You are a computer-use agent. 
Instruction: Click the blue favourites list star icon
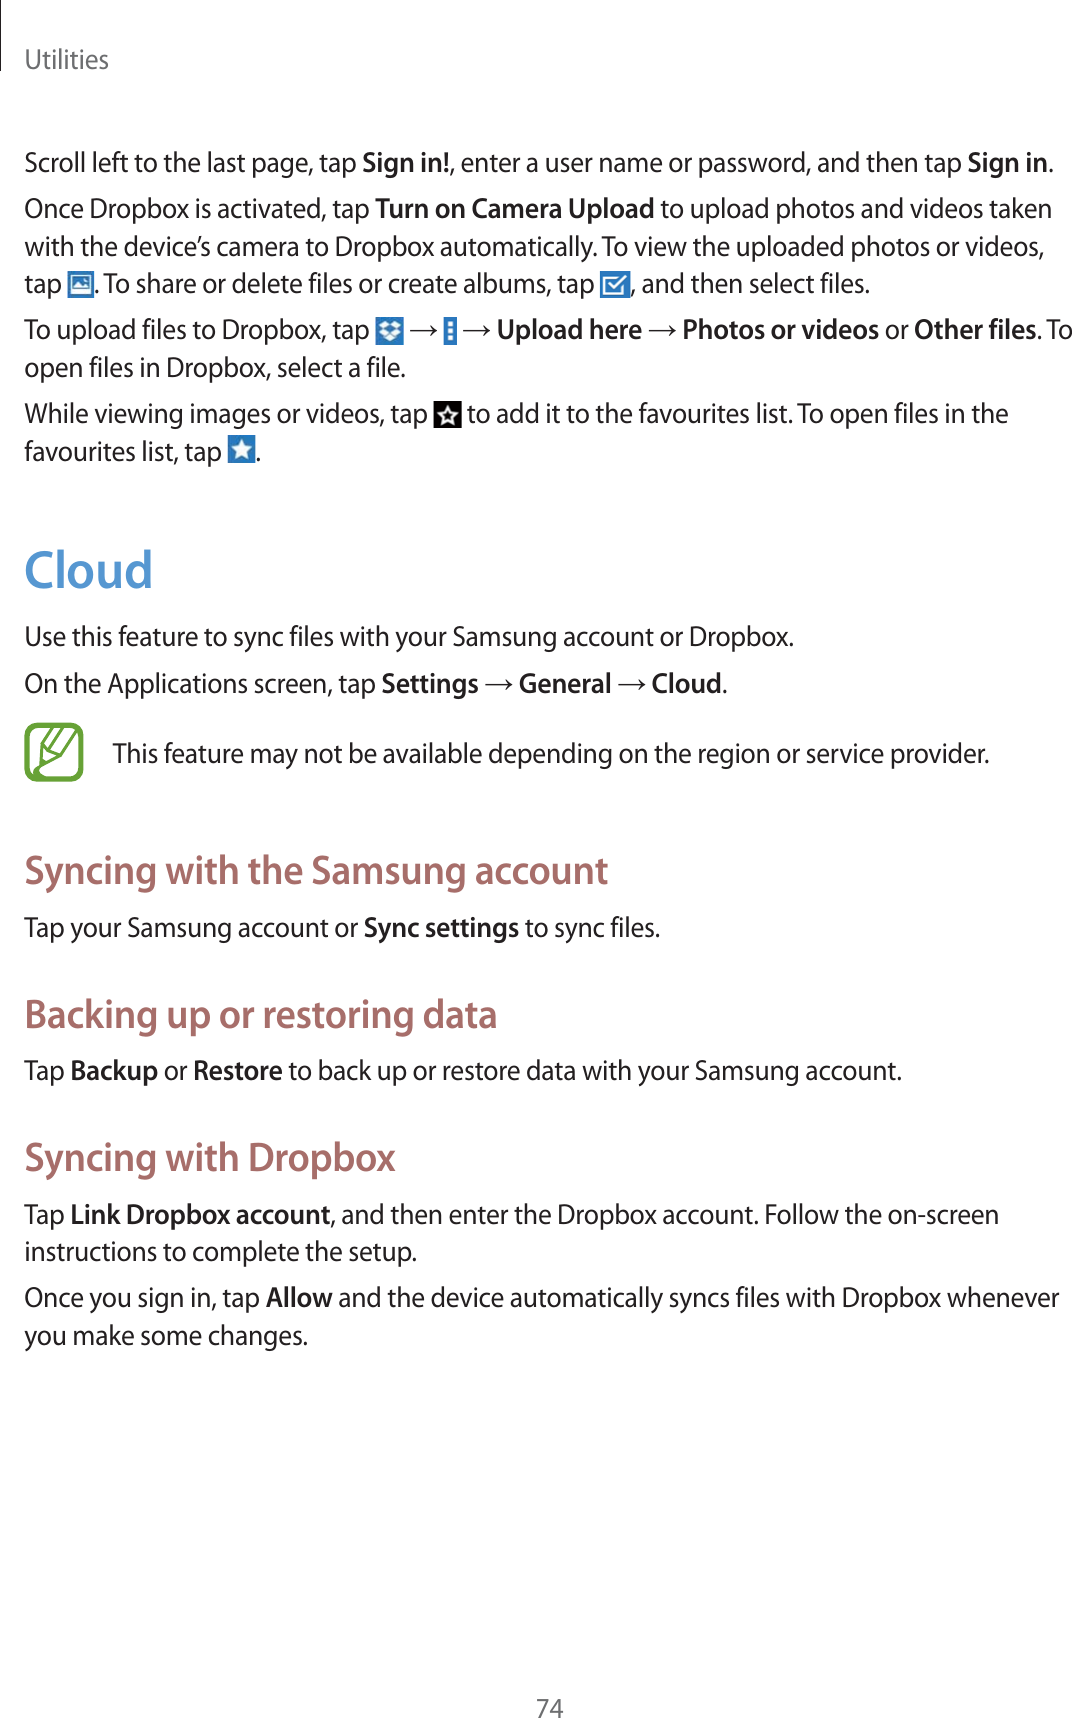pos(241,451)
